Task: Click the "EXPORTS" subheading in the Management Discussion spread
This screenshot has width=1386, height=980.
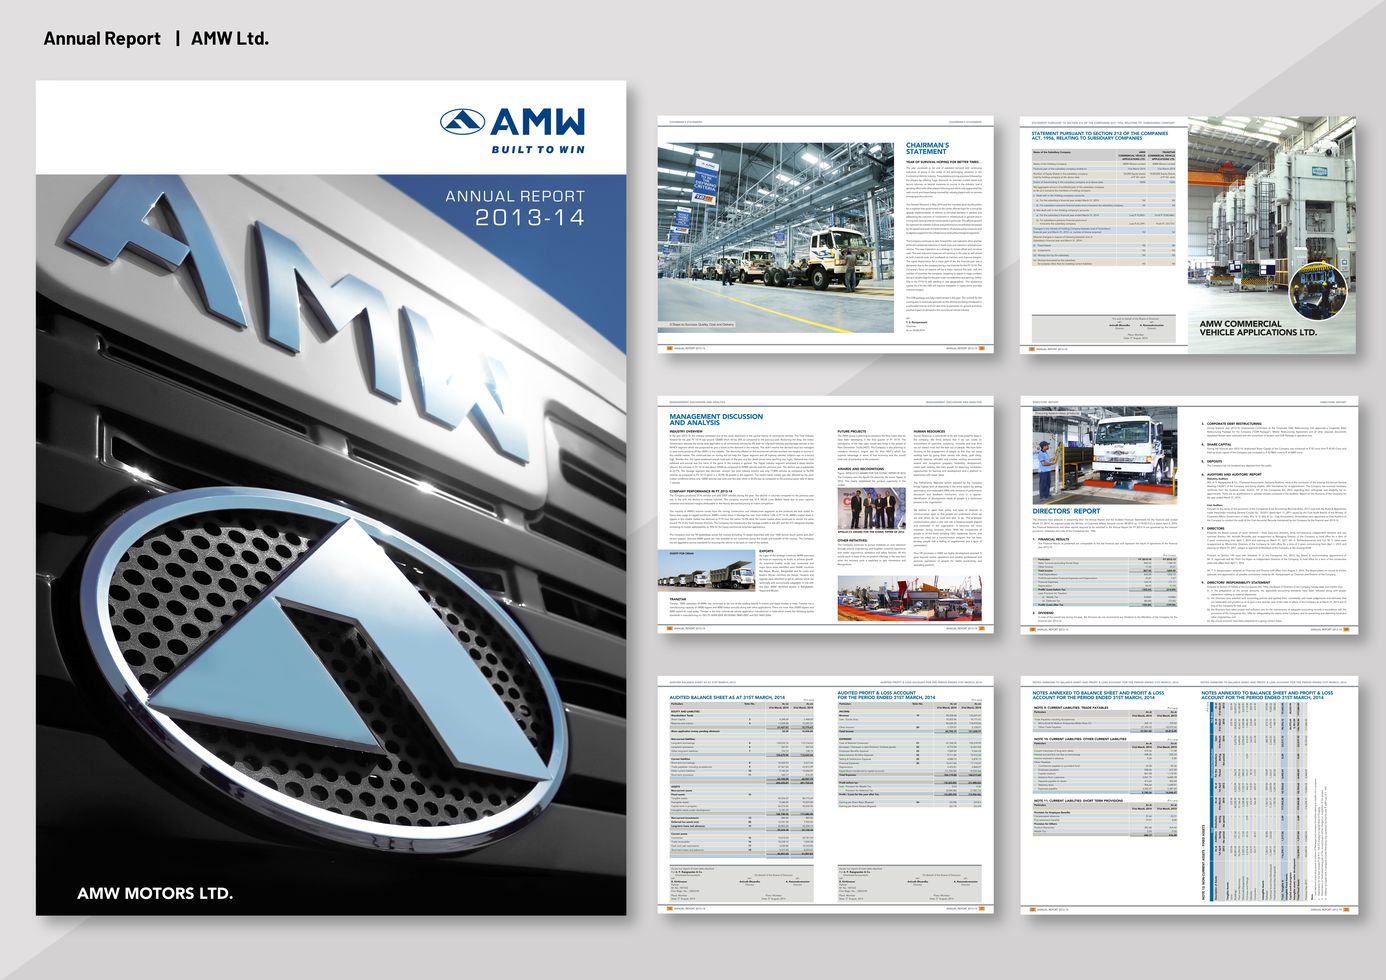Action: point(766,550)
